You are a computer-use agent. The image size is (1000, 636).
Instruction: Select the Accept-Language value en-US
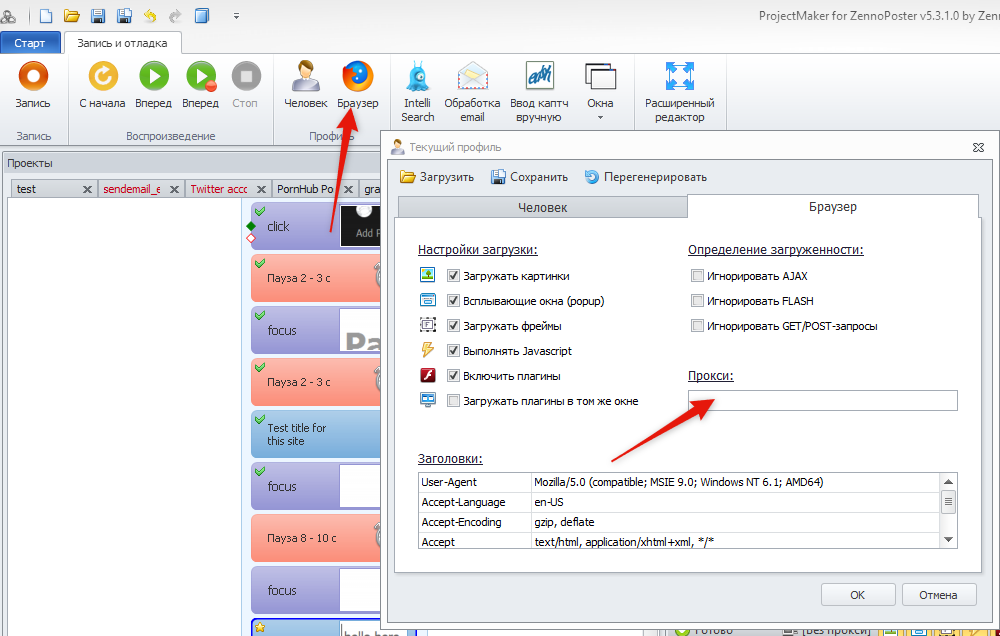pyautogui.click(x=548, y=502)
